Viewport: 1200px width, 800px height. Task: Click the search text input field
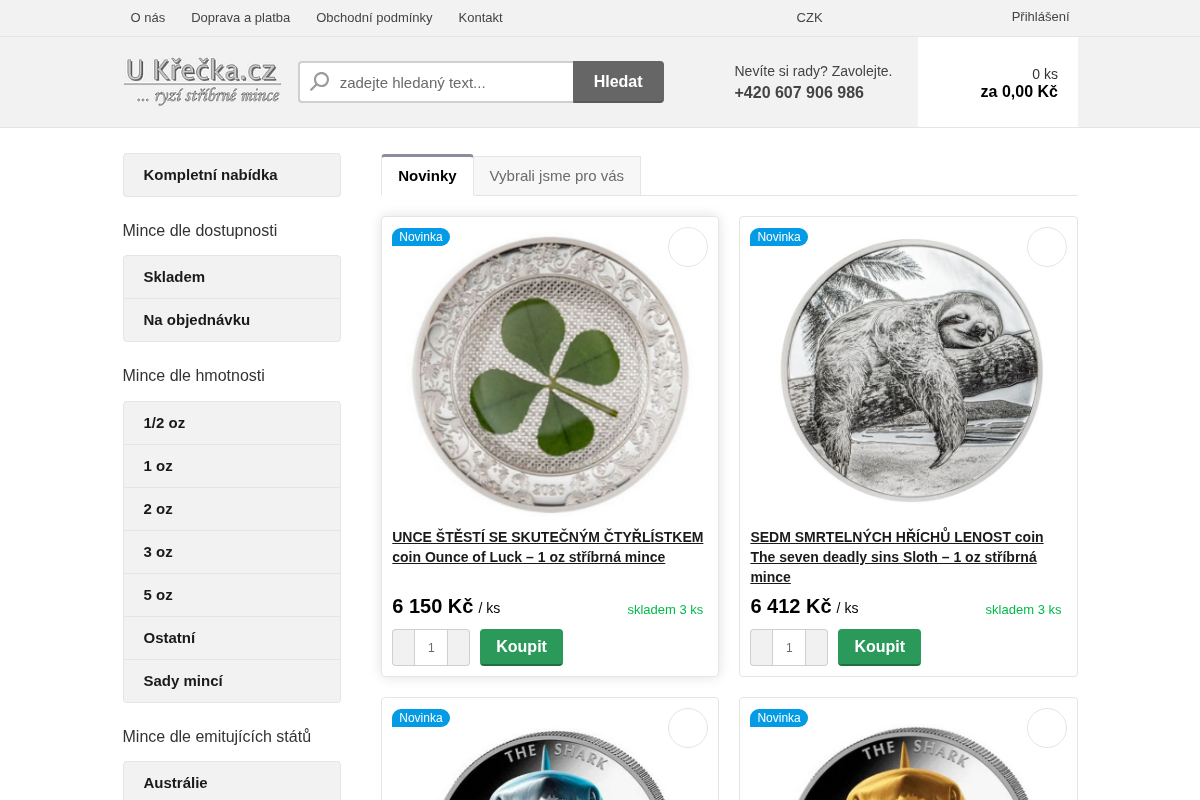coord(453,82)
